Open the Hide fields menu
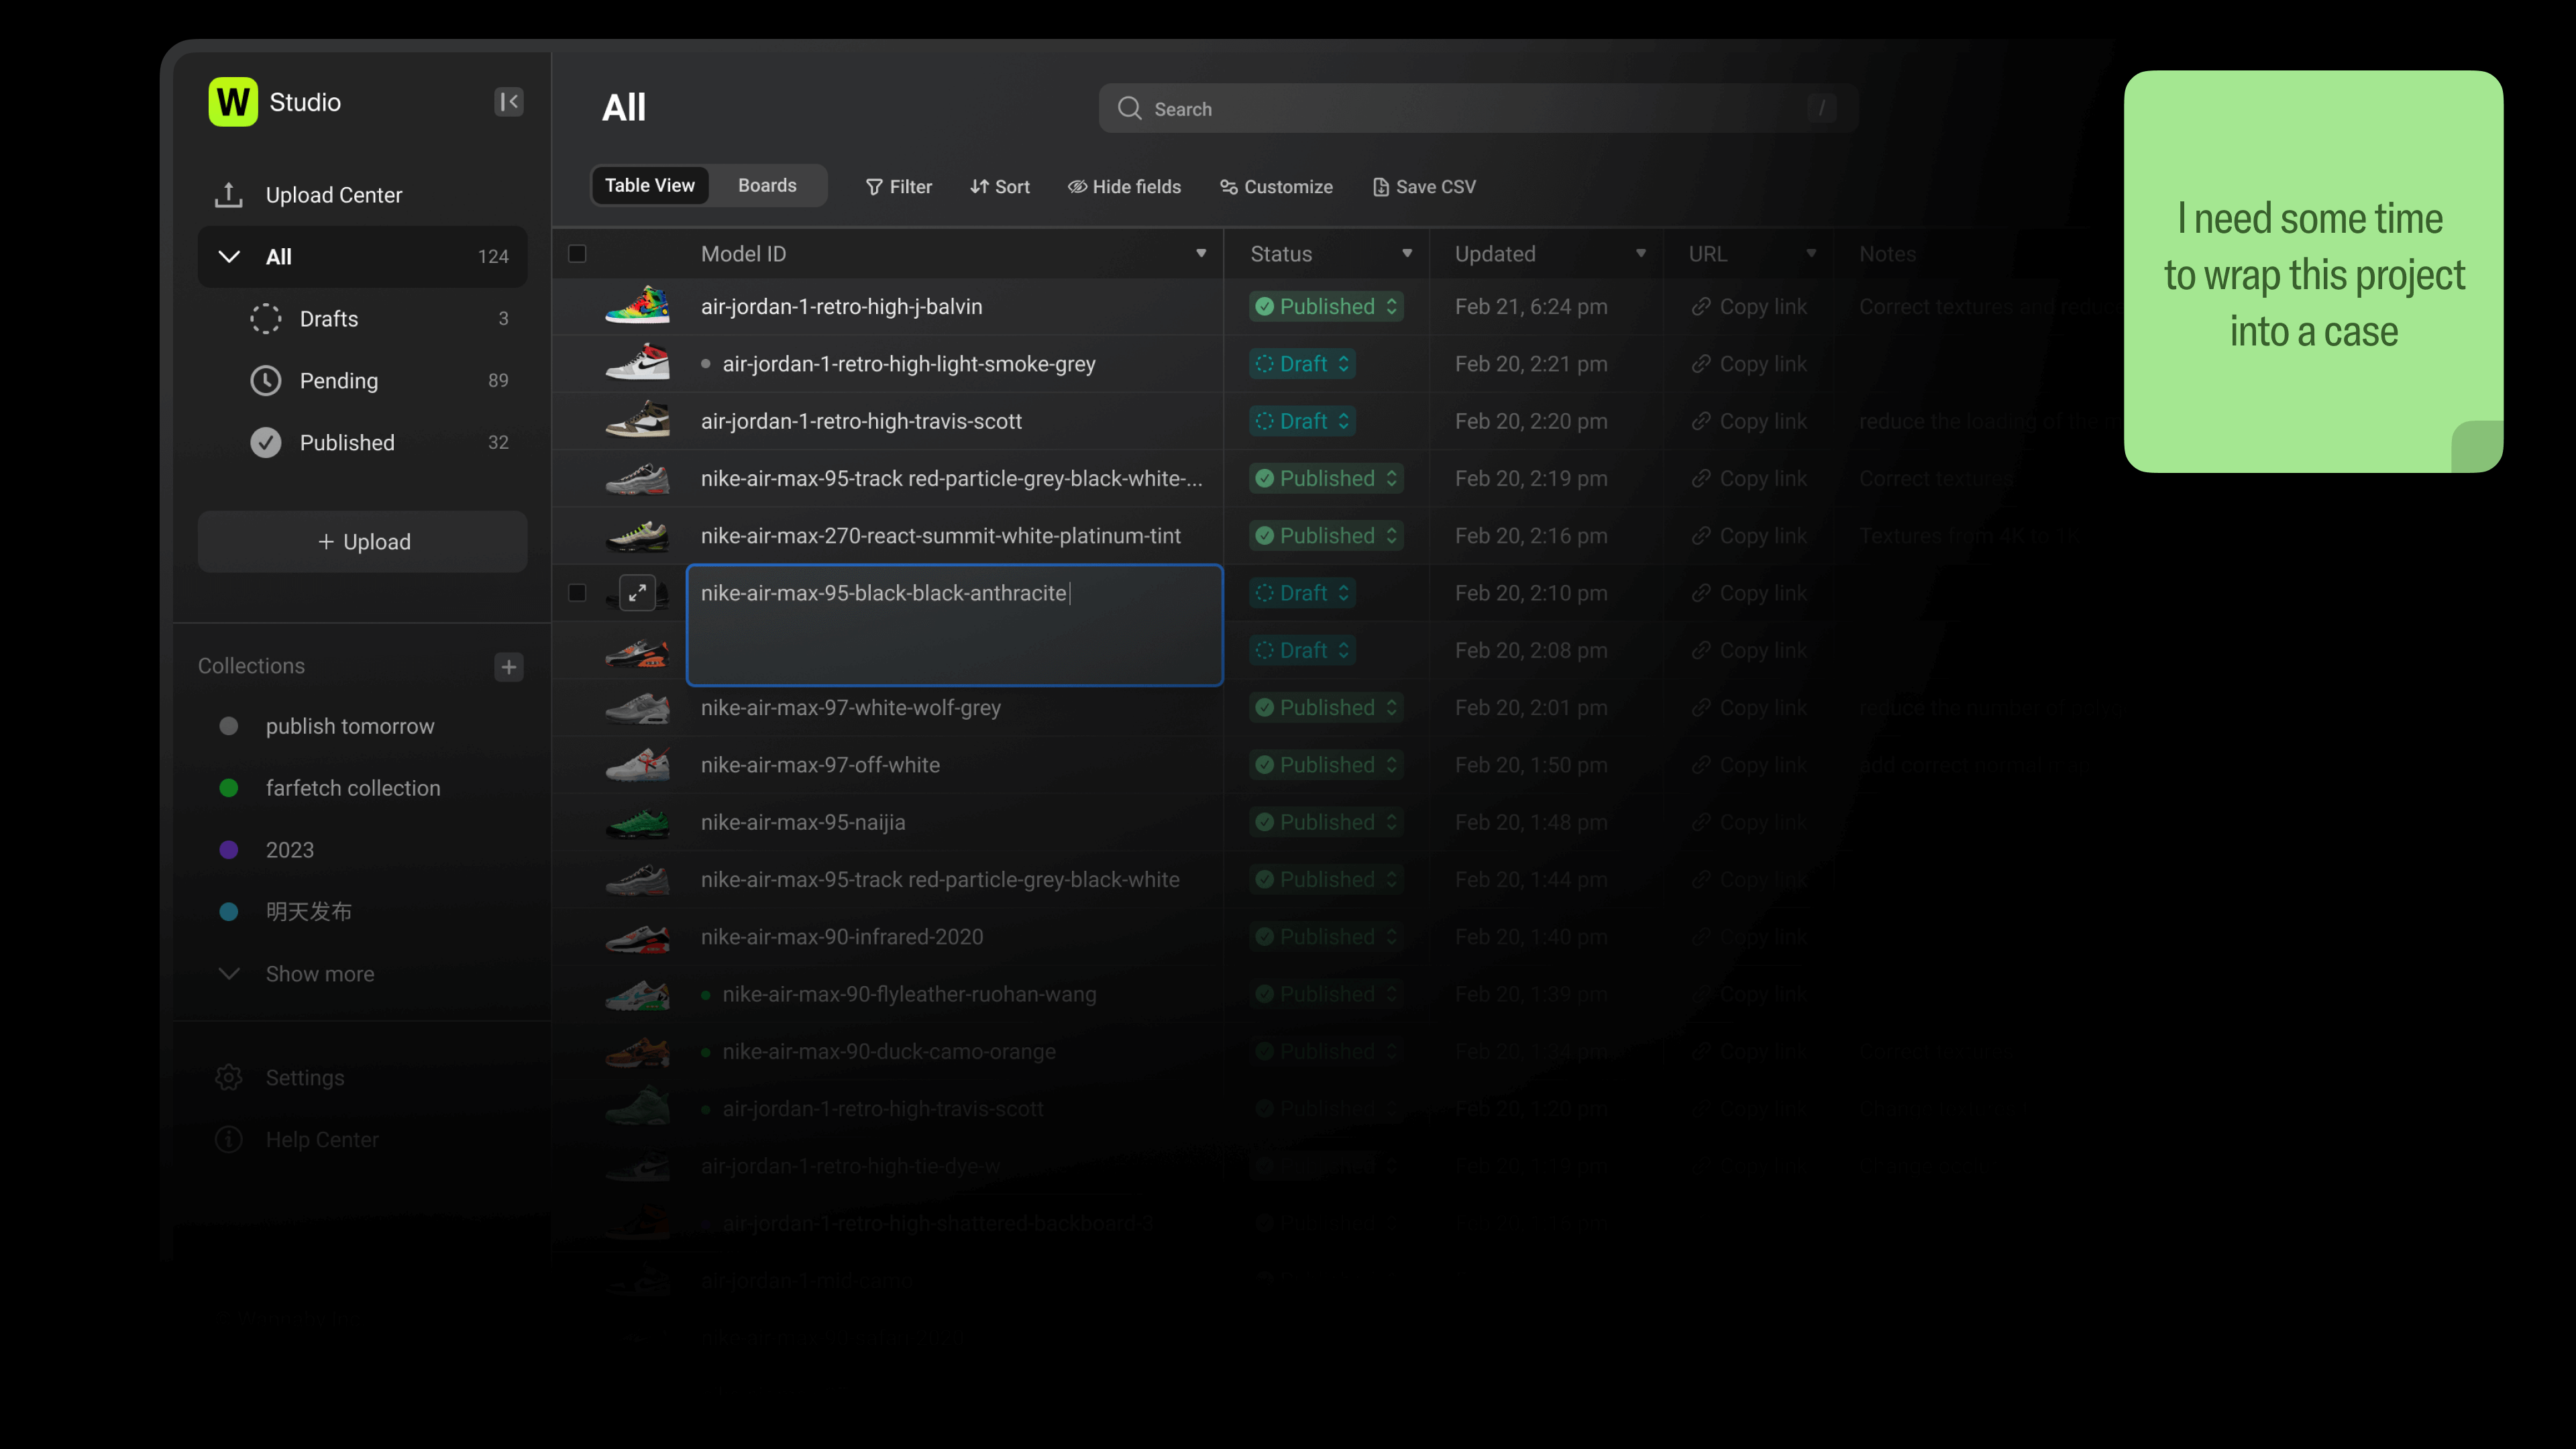 (1124, 187)
